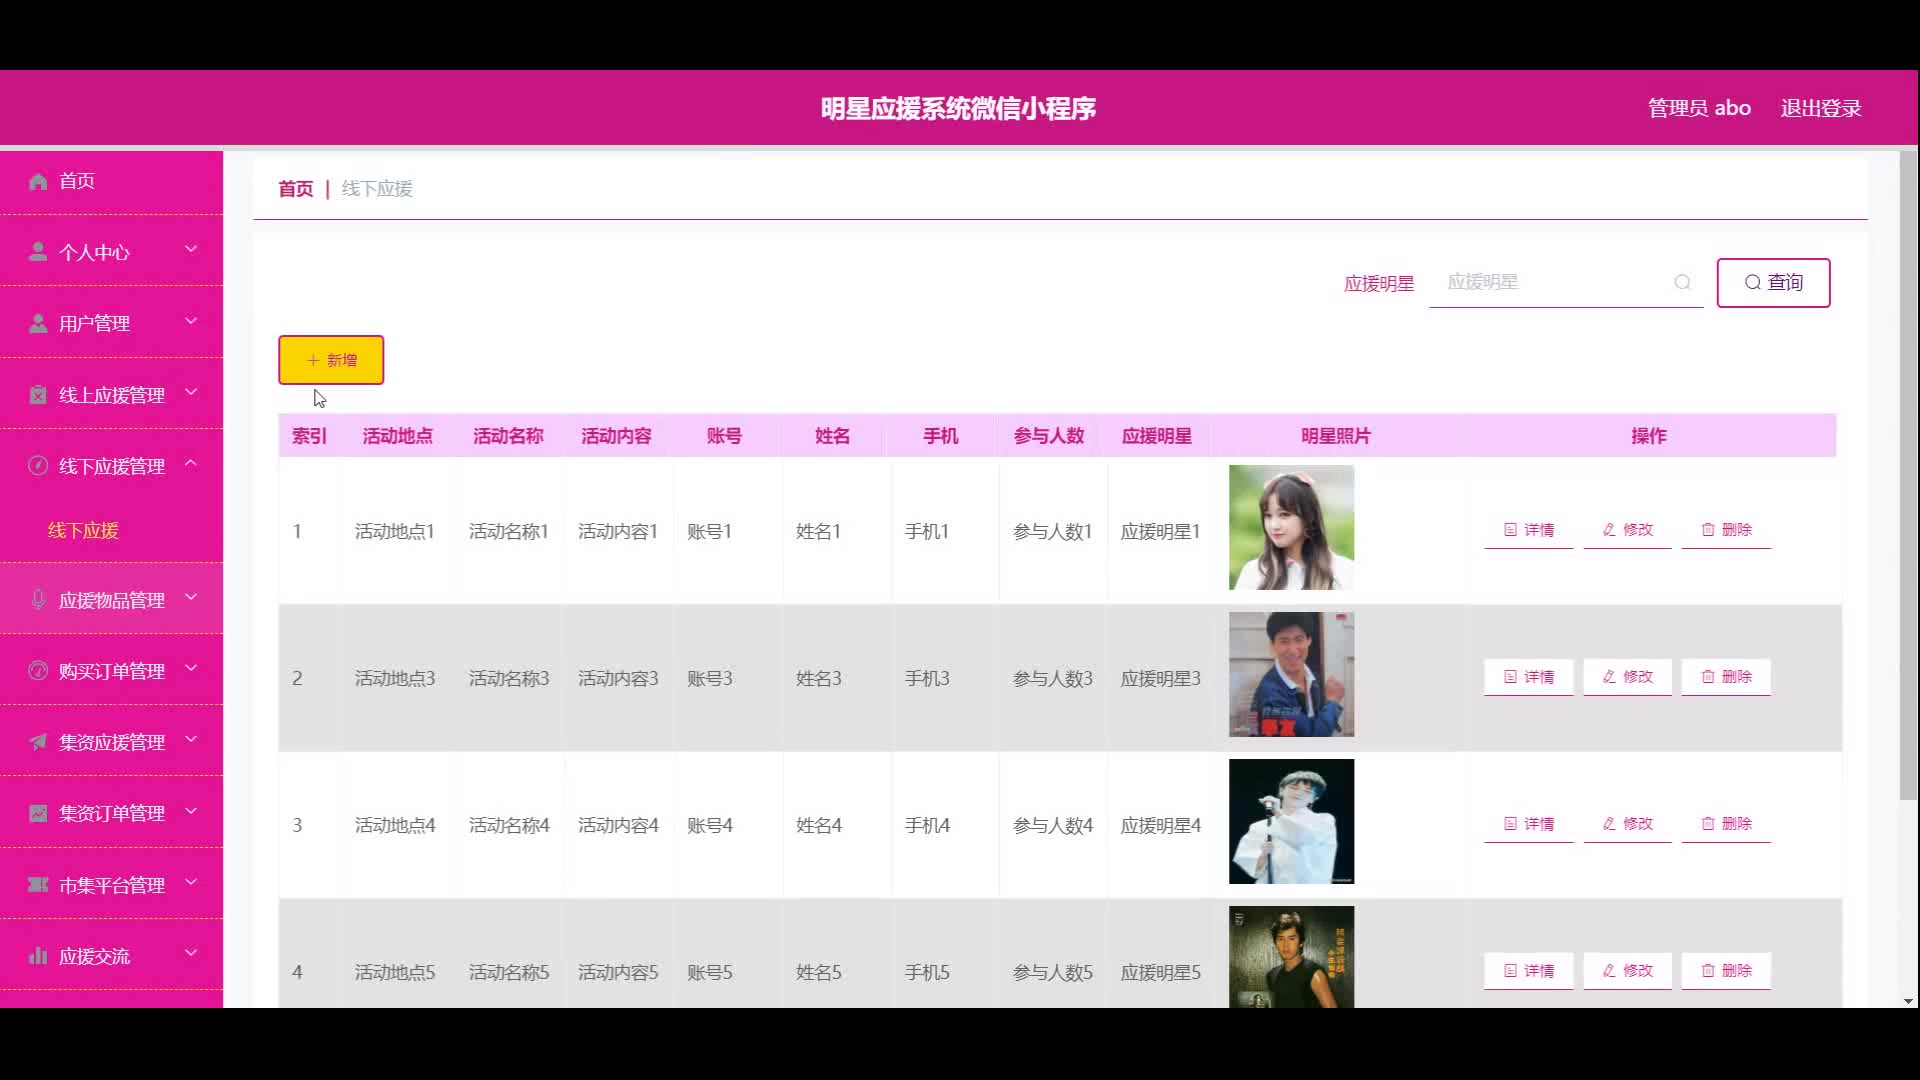Click the microphone icon for 应援物品管理
1920x1080 pixels.
point(38,599)
